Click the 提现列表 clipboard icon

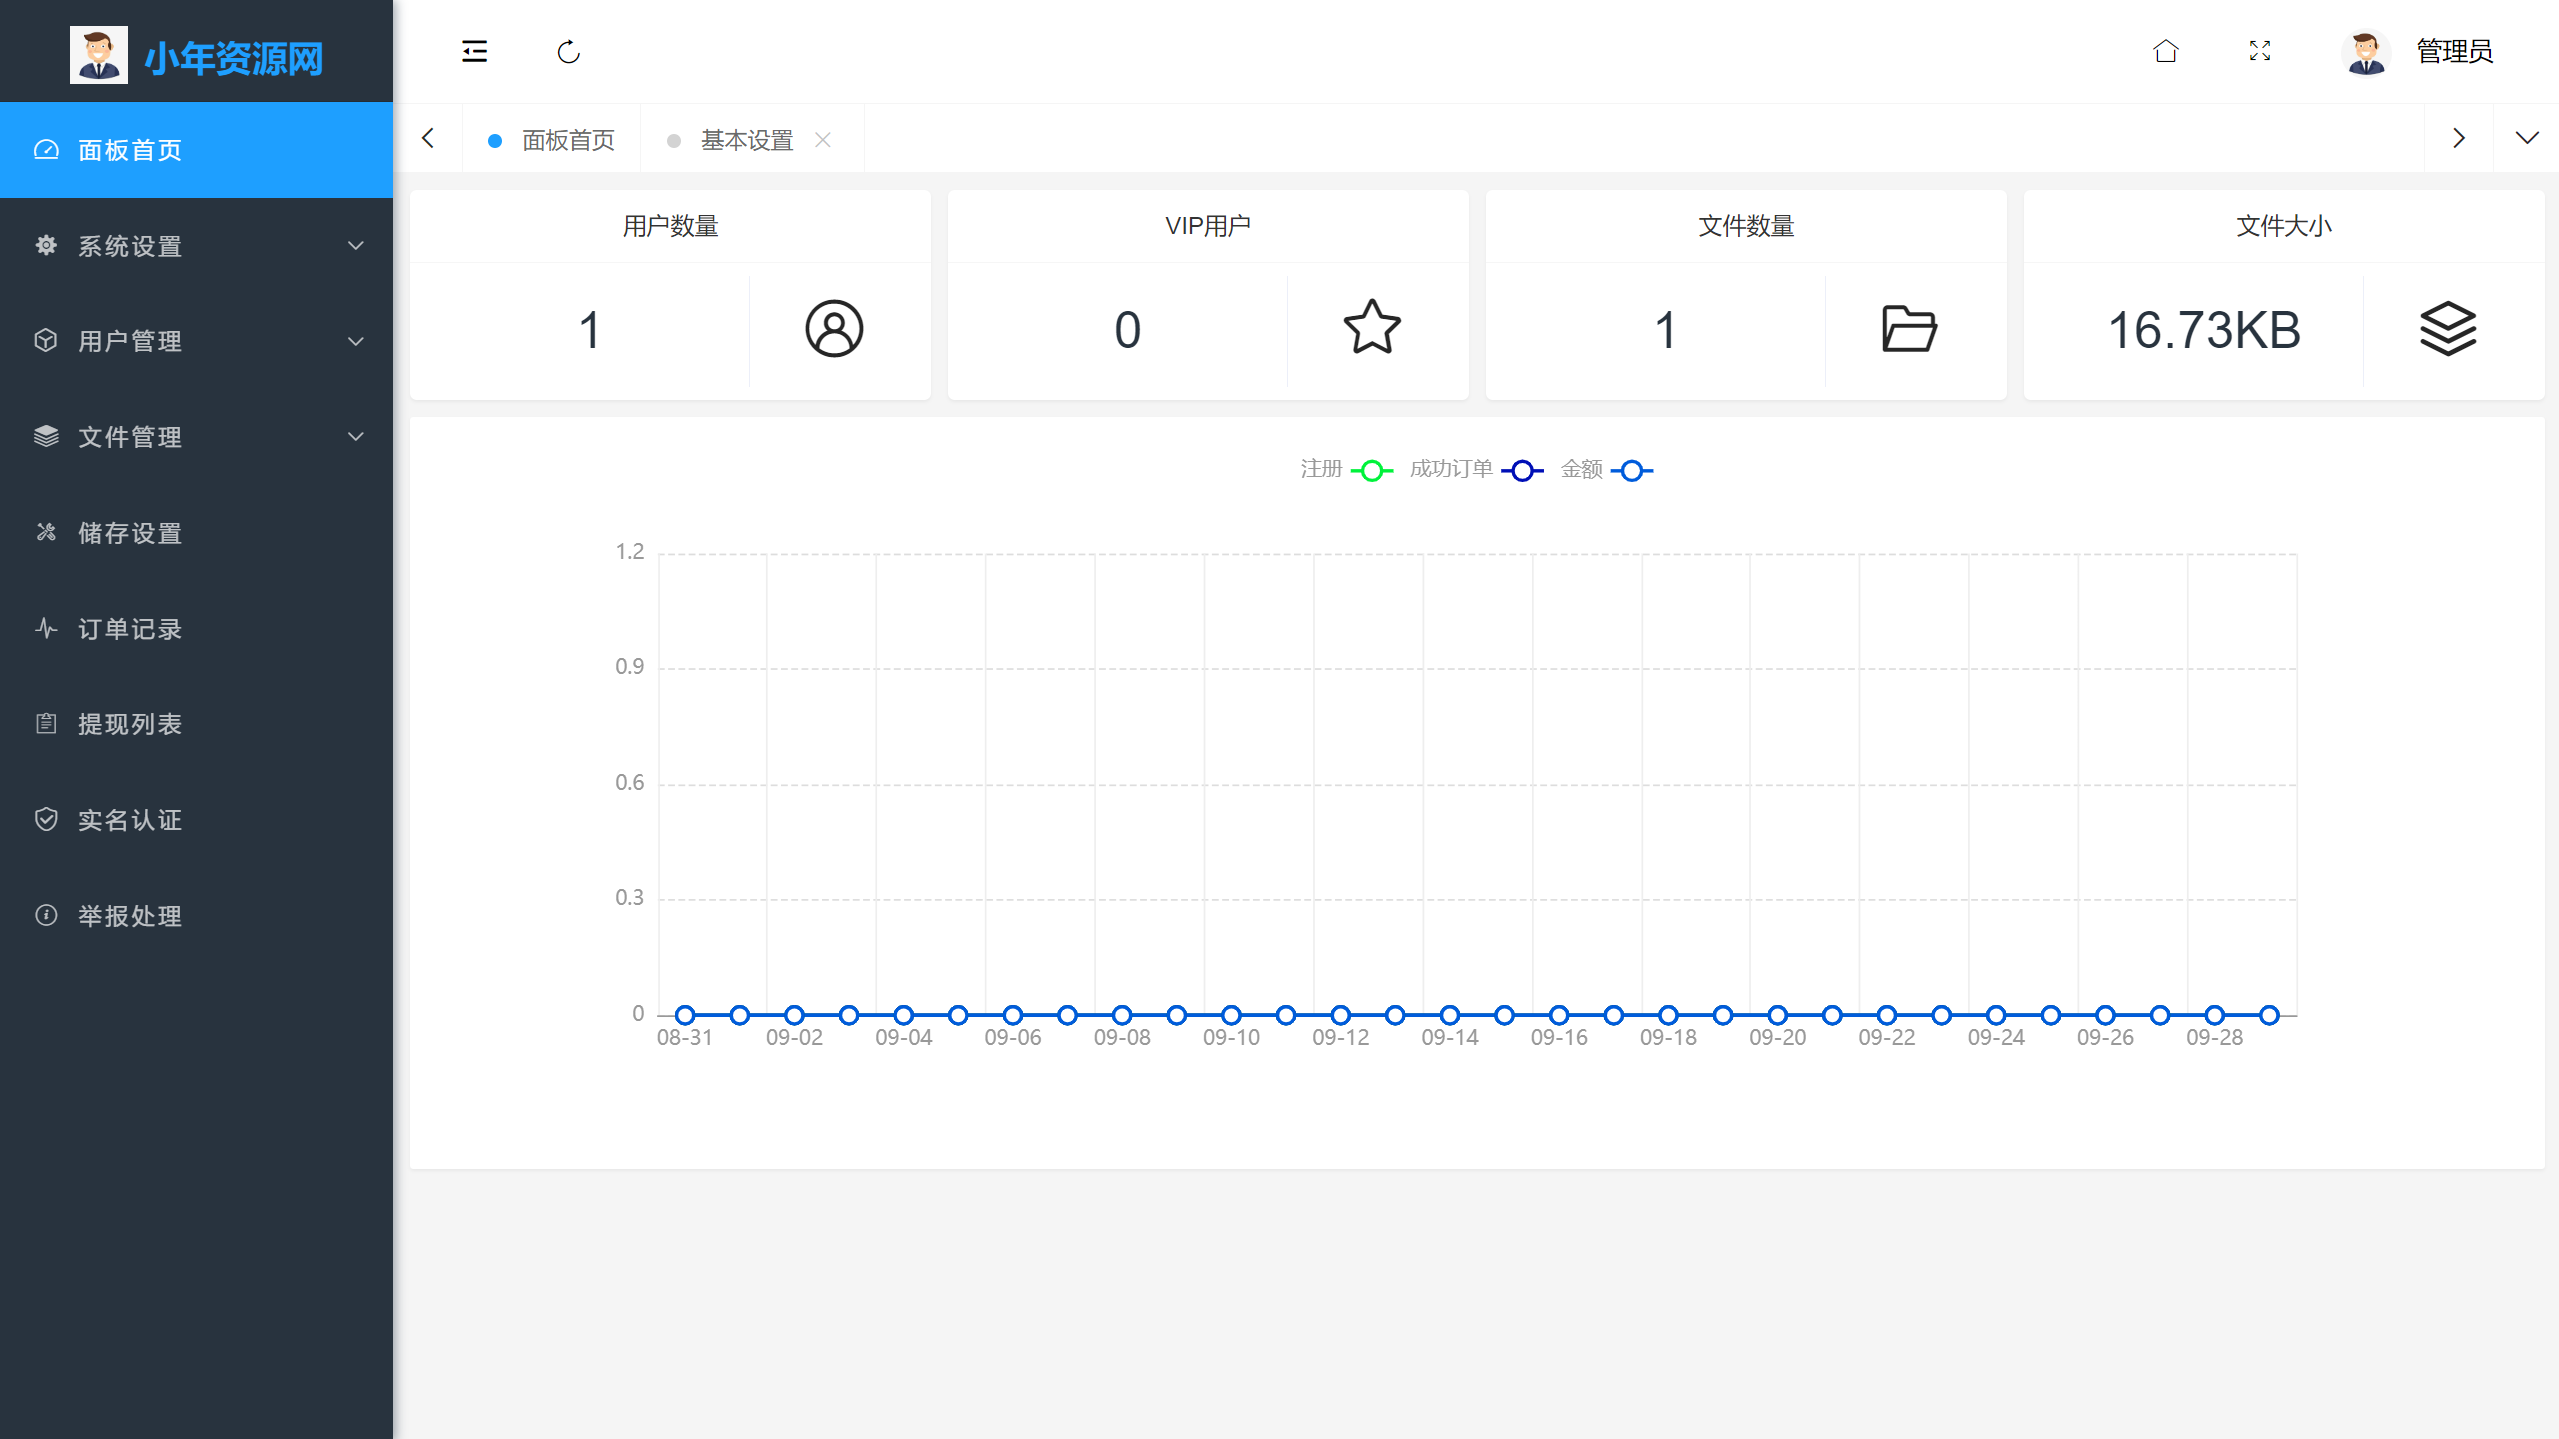[x=48, y=723]
